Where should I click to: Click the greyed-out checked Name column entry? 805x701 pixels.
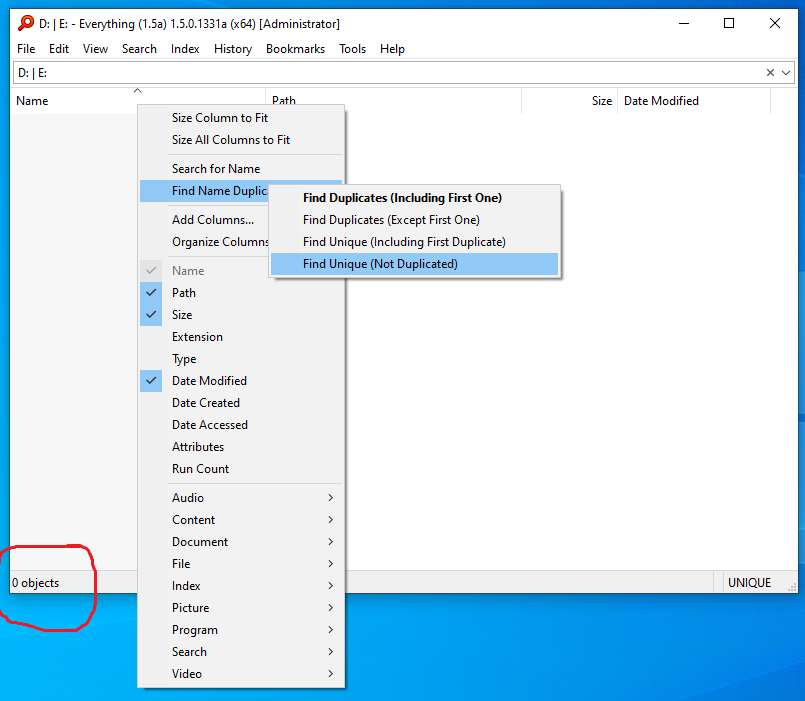coord(204,271)
